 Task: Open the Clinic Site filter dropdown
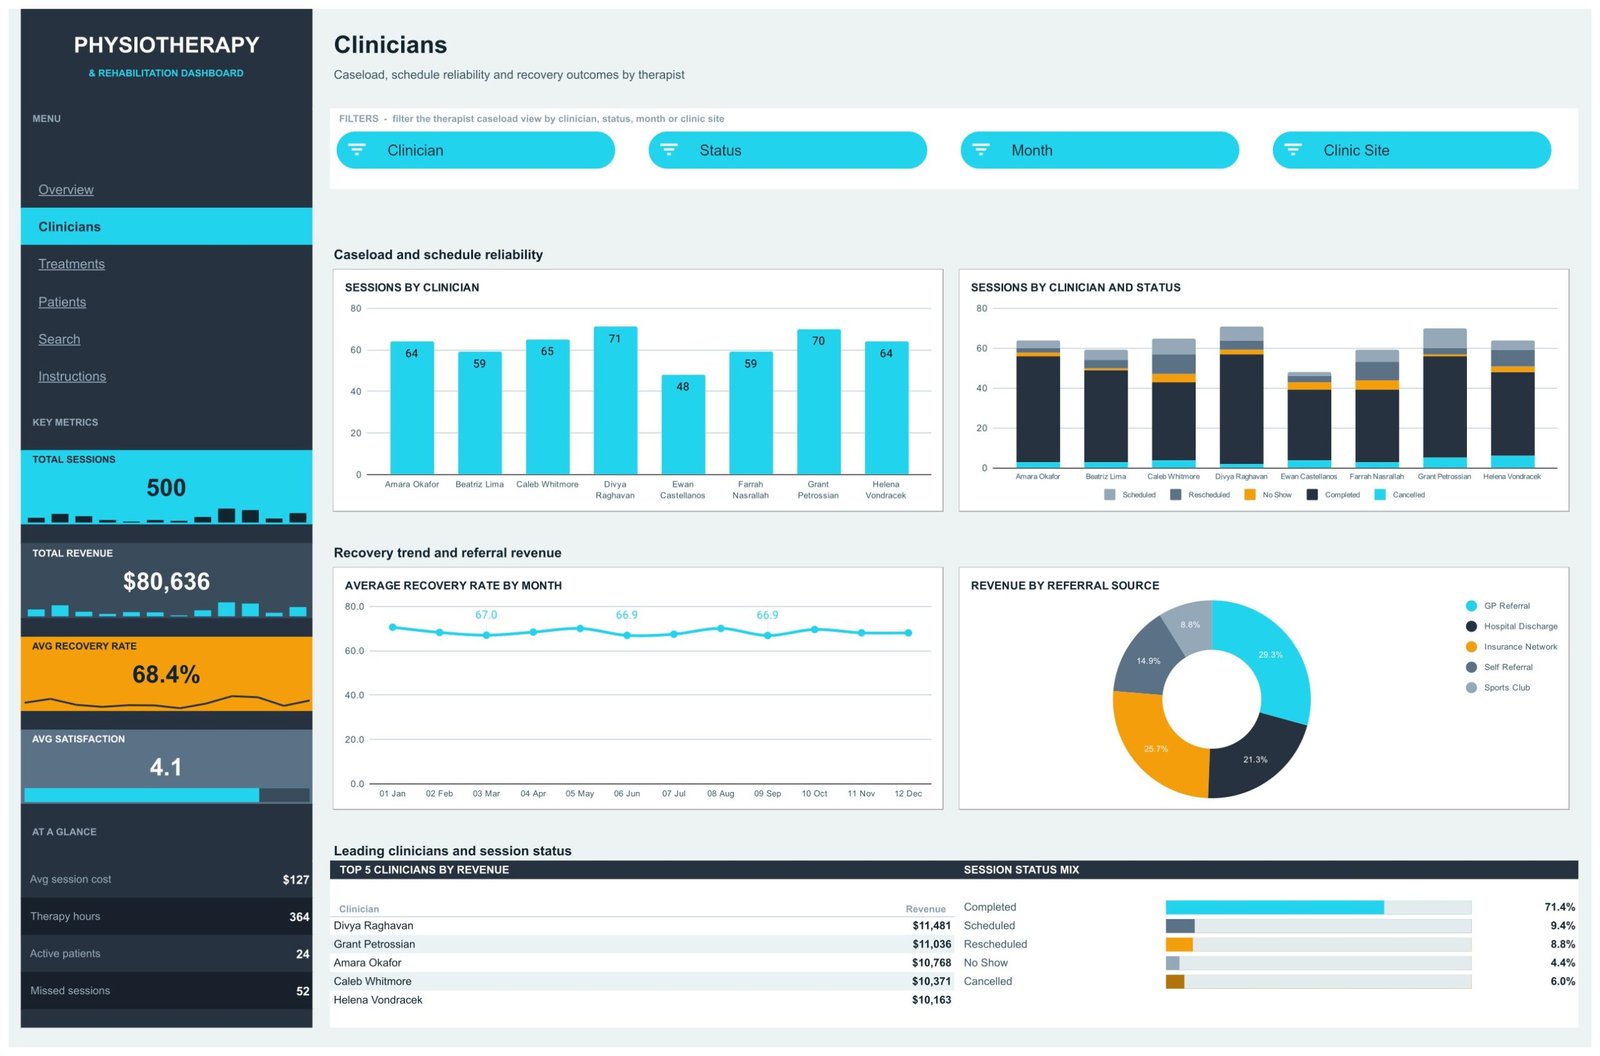1412,150
